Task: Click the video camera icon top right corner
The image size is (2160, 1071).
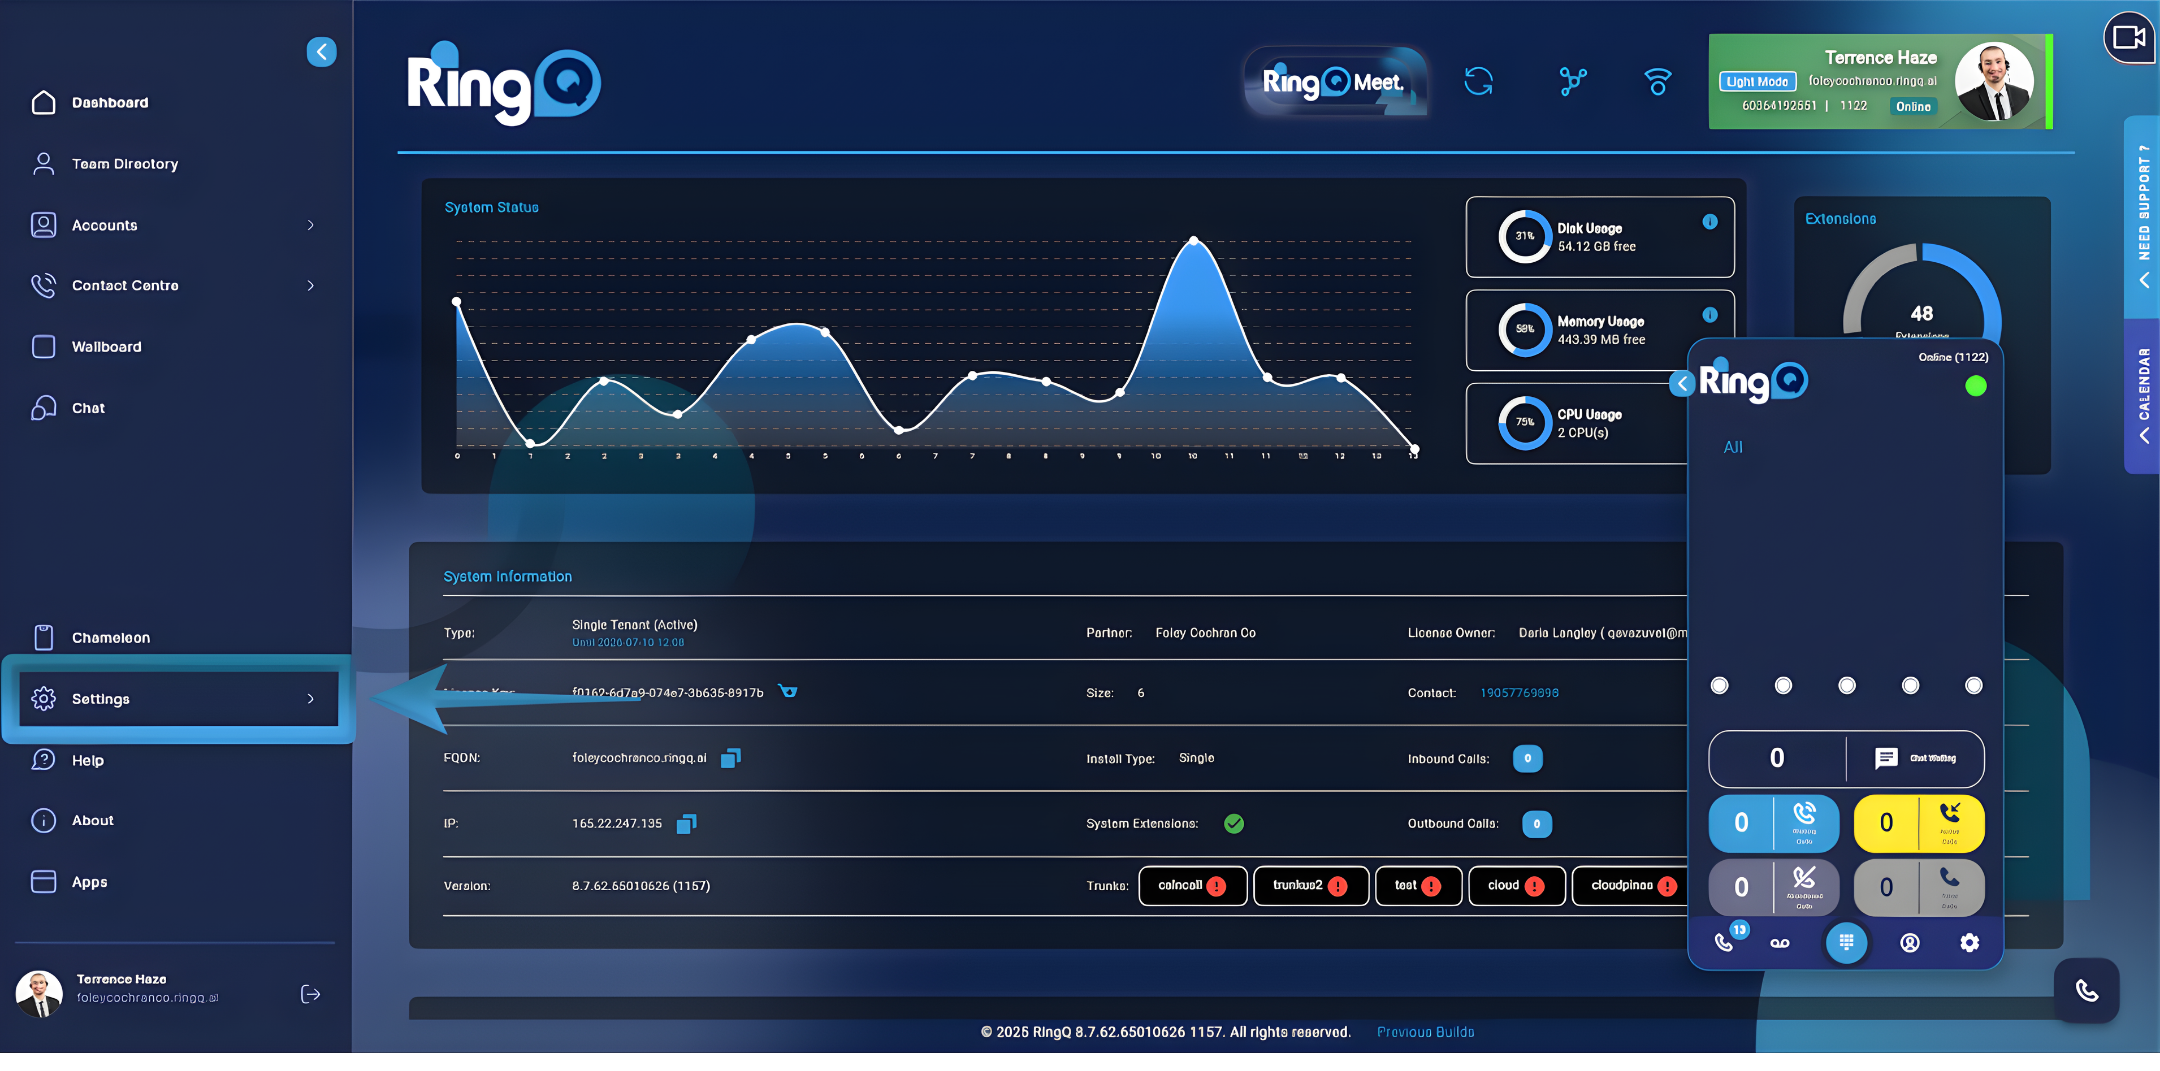Action: point(2129,39)
